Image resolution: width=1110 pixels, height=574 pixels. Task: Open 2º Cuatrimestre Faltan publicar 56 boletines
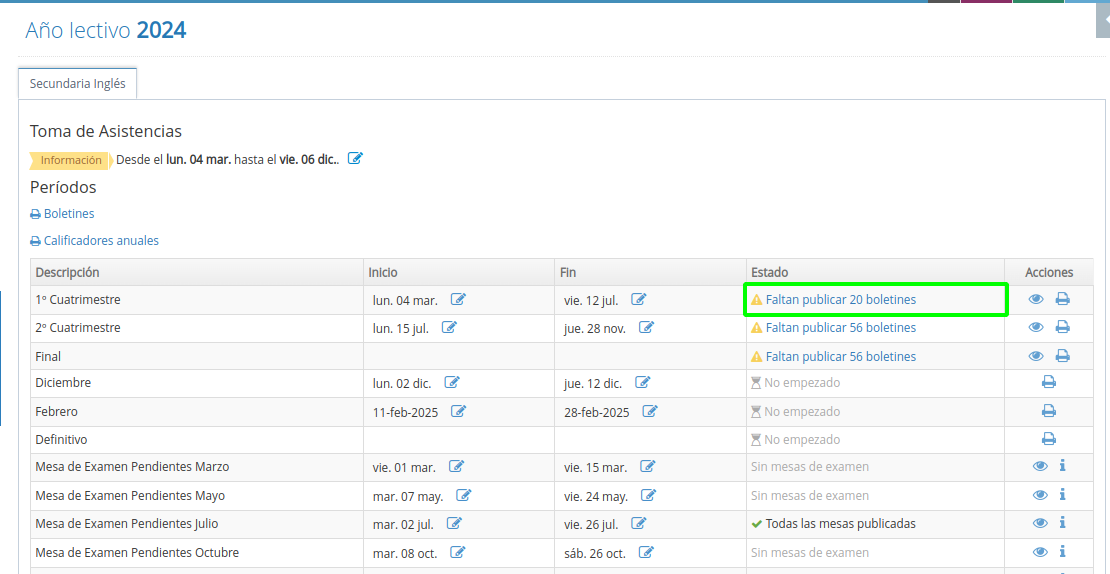point(840,328)
